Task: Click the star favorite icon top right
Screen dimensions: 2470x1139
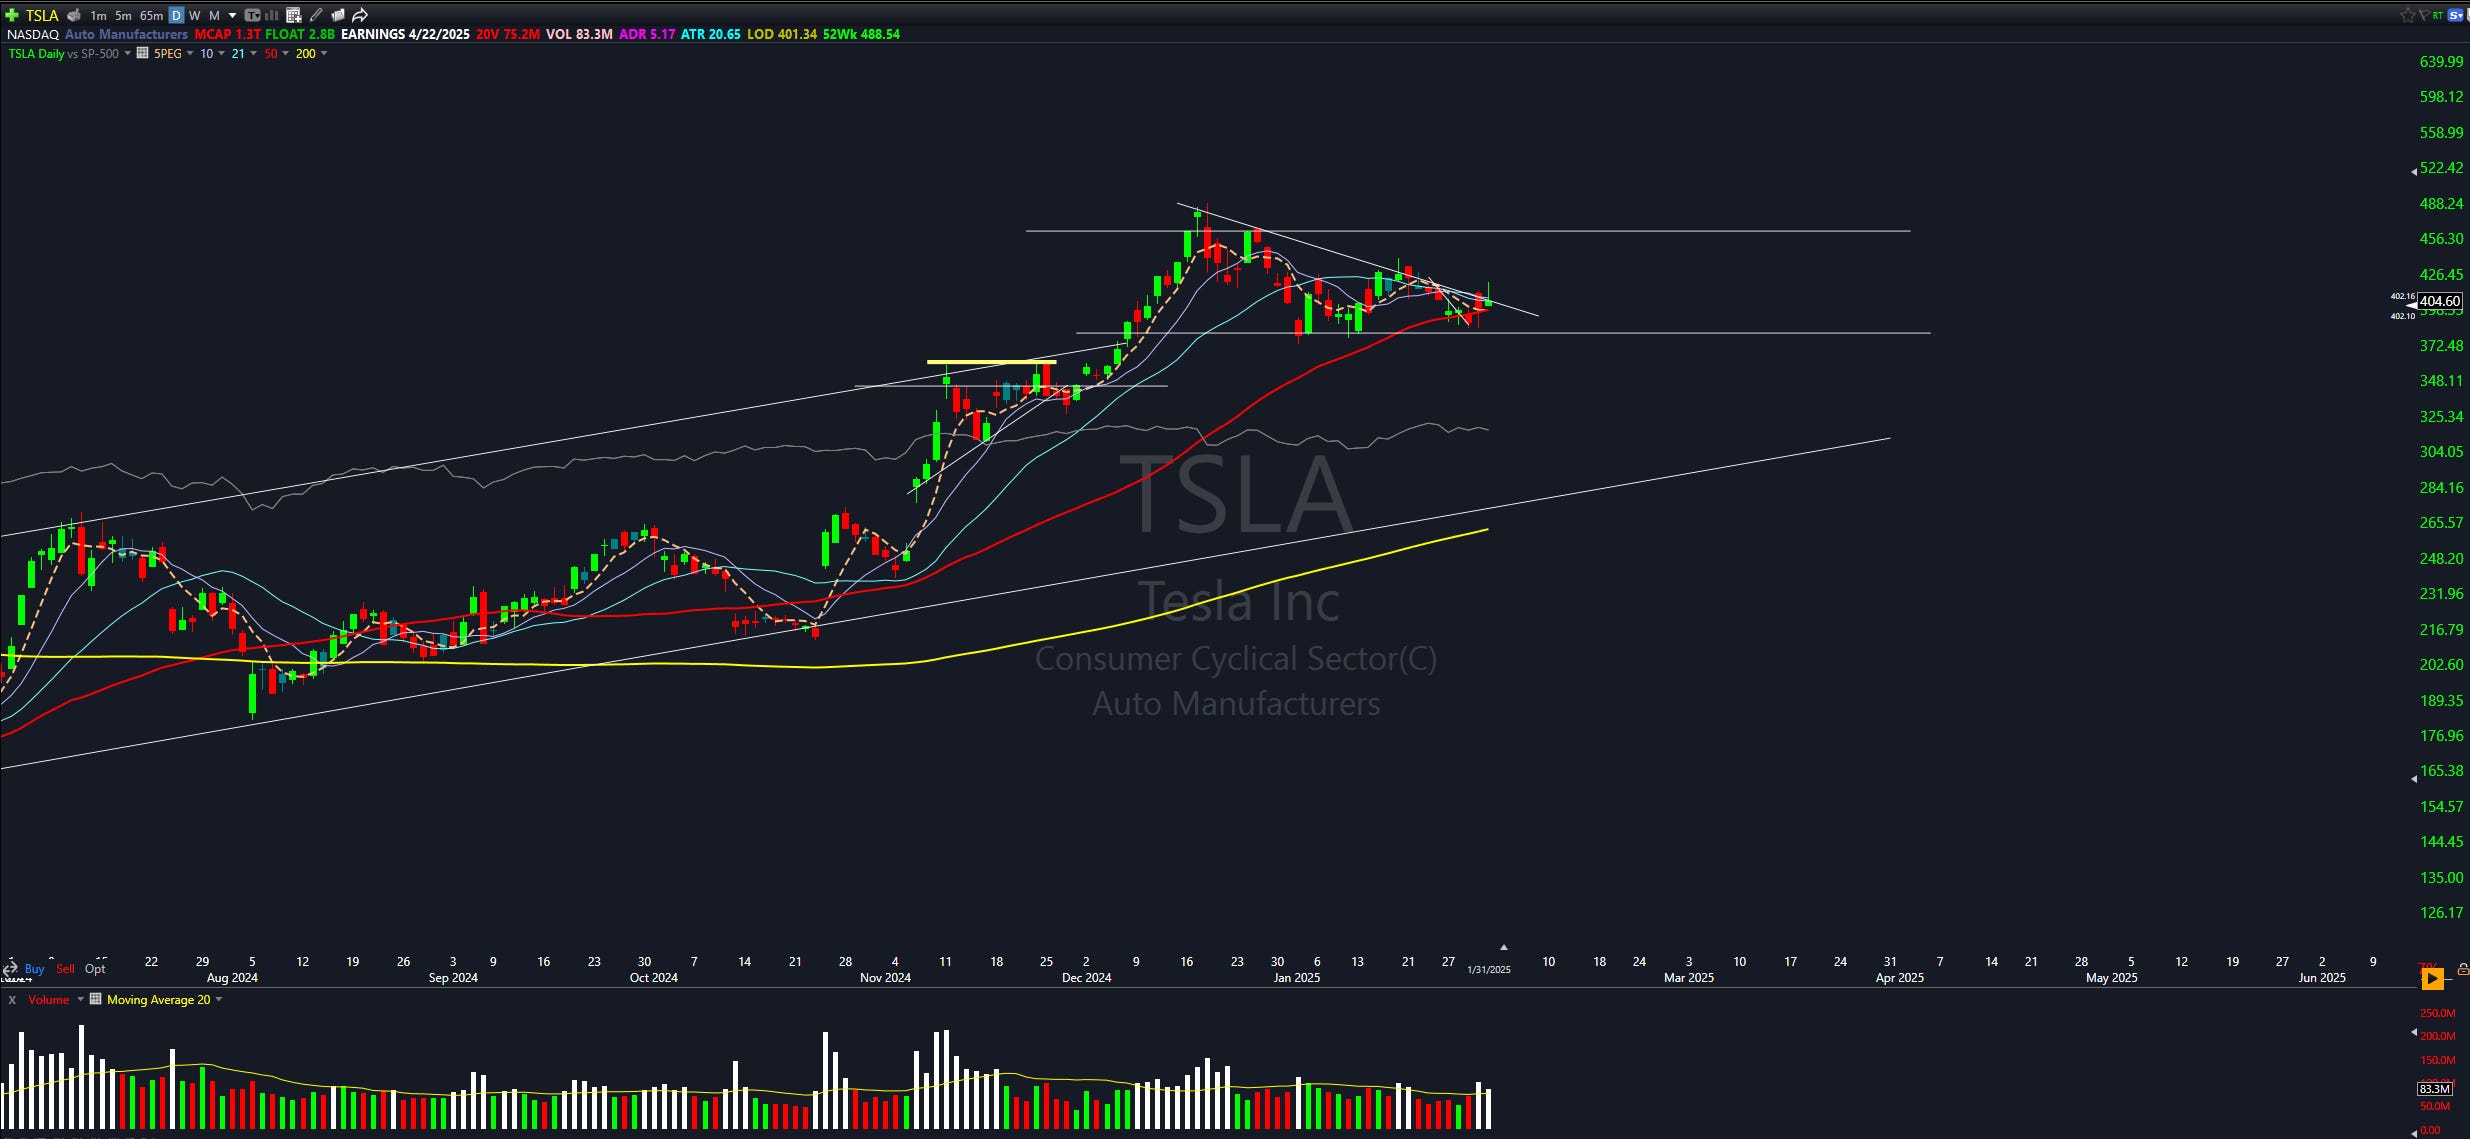Action: 2408,15
